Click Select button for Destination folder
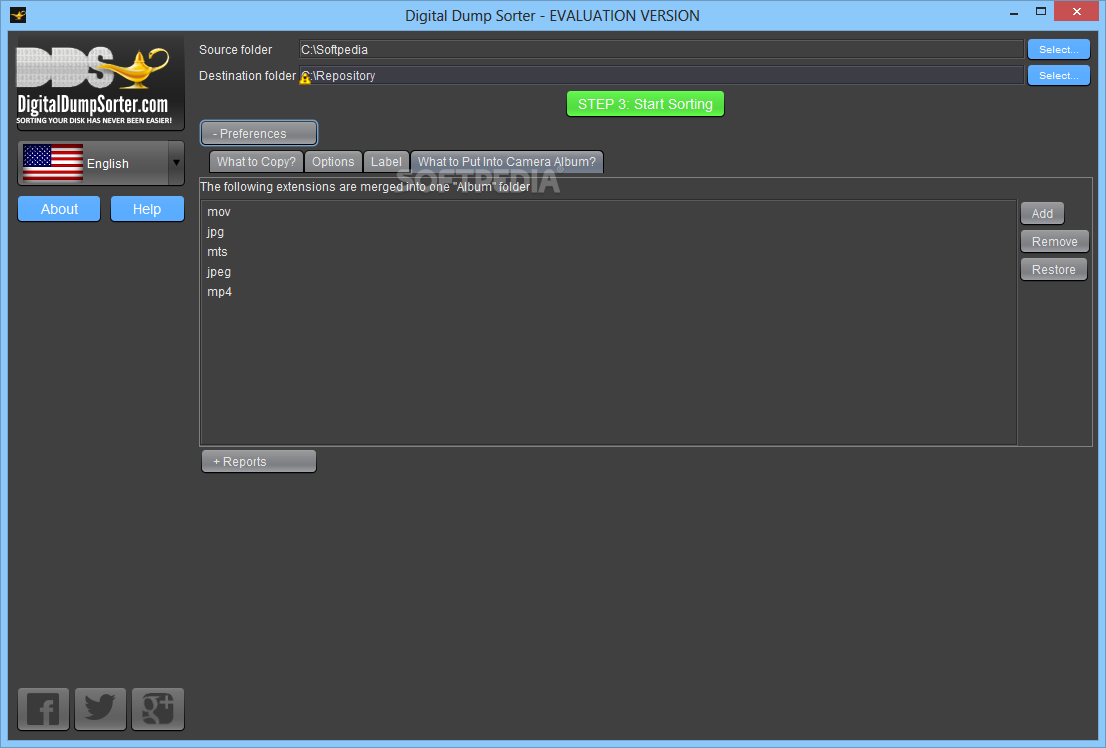 click(x=1058, y=76)
